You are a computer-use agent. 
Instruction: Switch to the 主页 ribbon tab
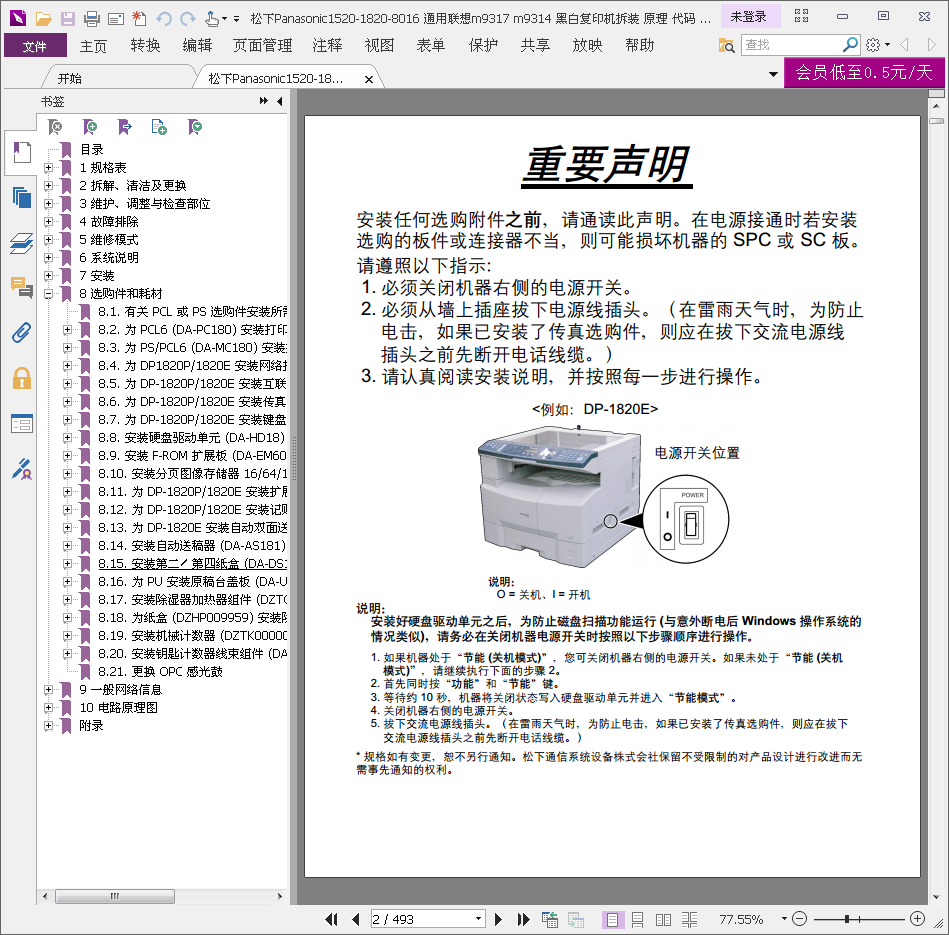click(x=93, y=46)
